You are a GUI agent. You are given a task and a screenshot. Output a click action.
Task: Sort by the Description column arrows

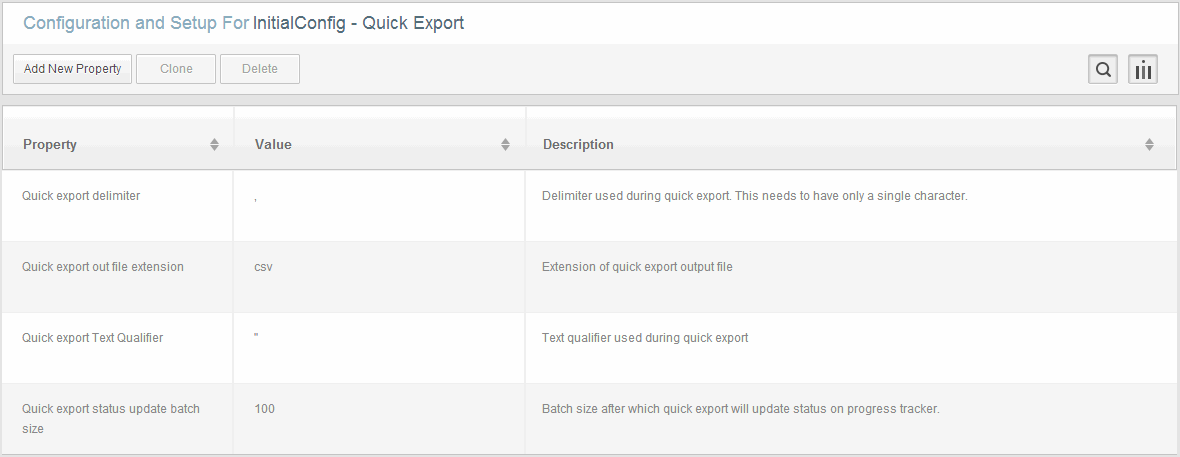coord(1149,145)
